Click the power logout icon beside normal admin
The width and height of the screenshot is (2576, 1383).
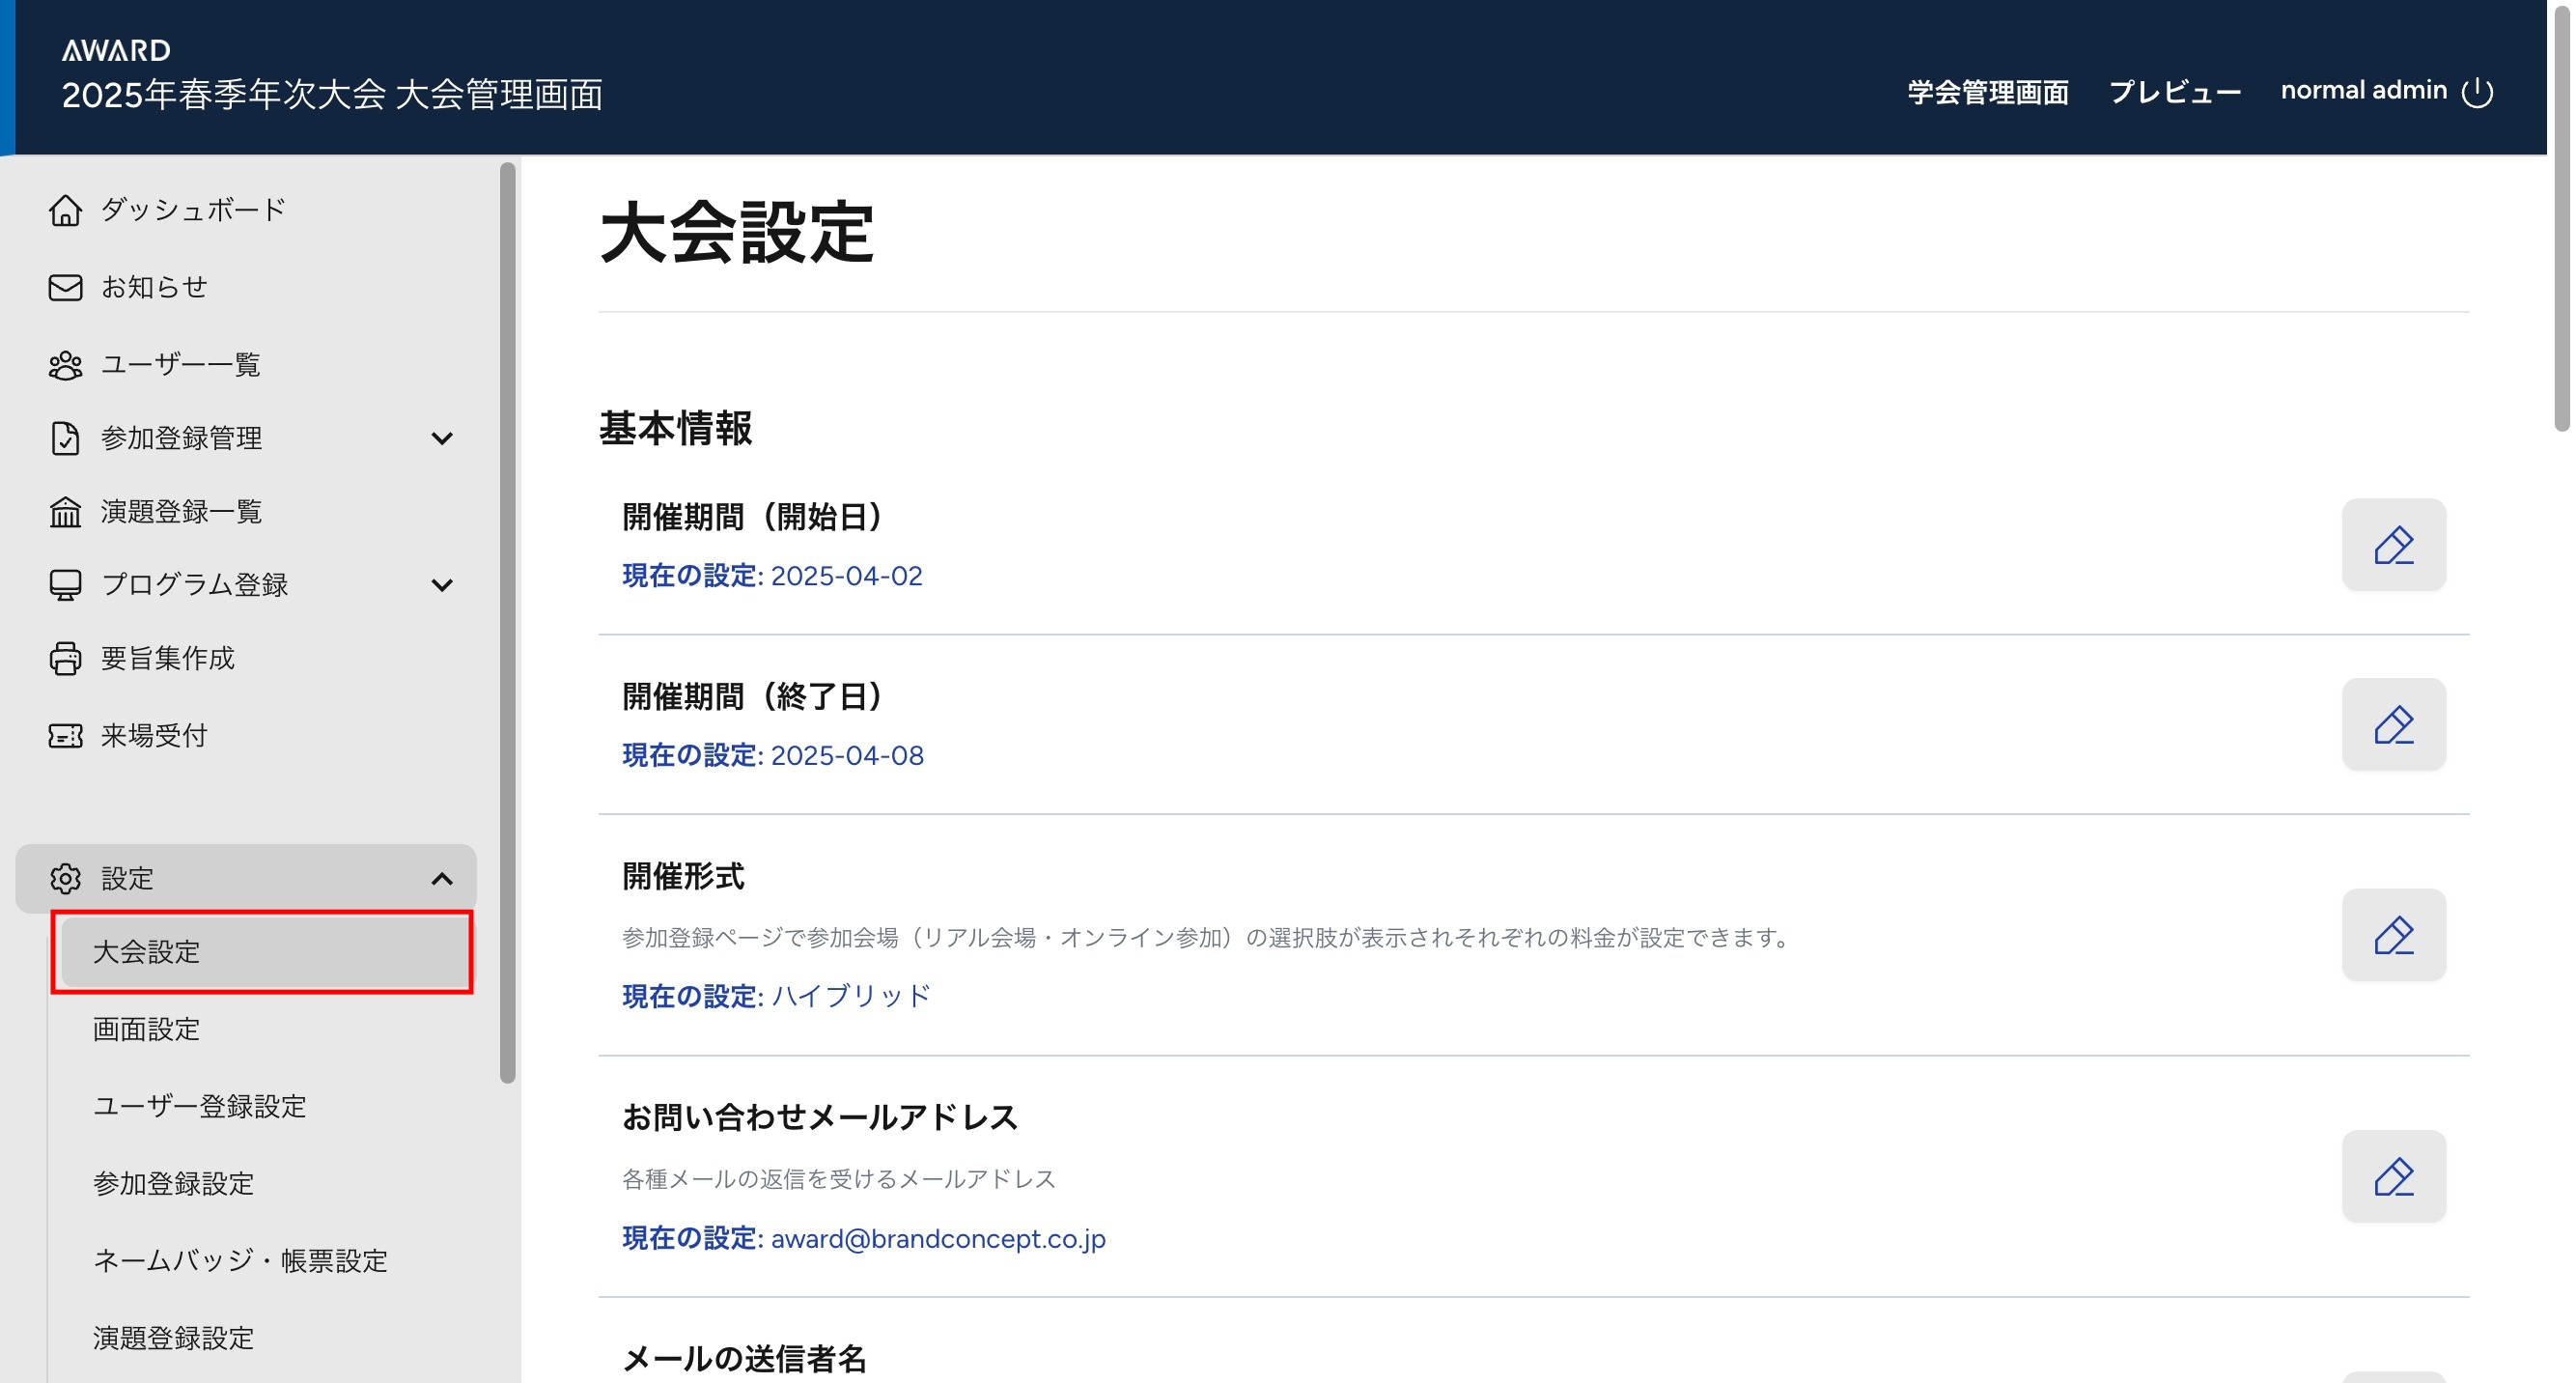click(x=2477, y=92)
